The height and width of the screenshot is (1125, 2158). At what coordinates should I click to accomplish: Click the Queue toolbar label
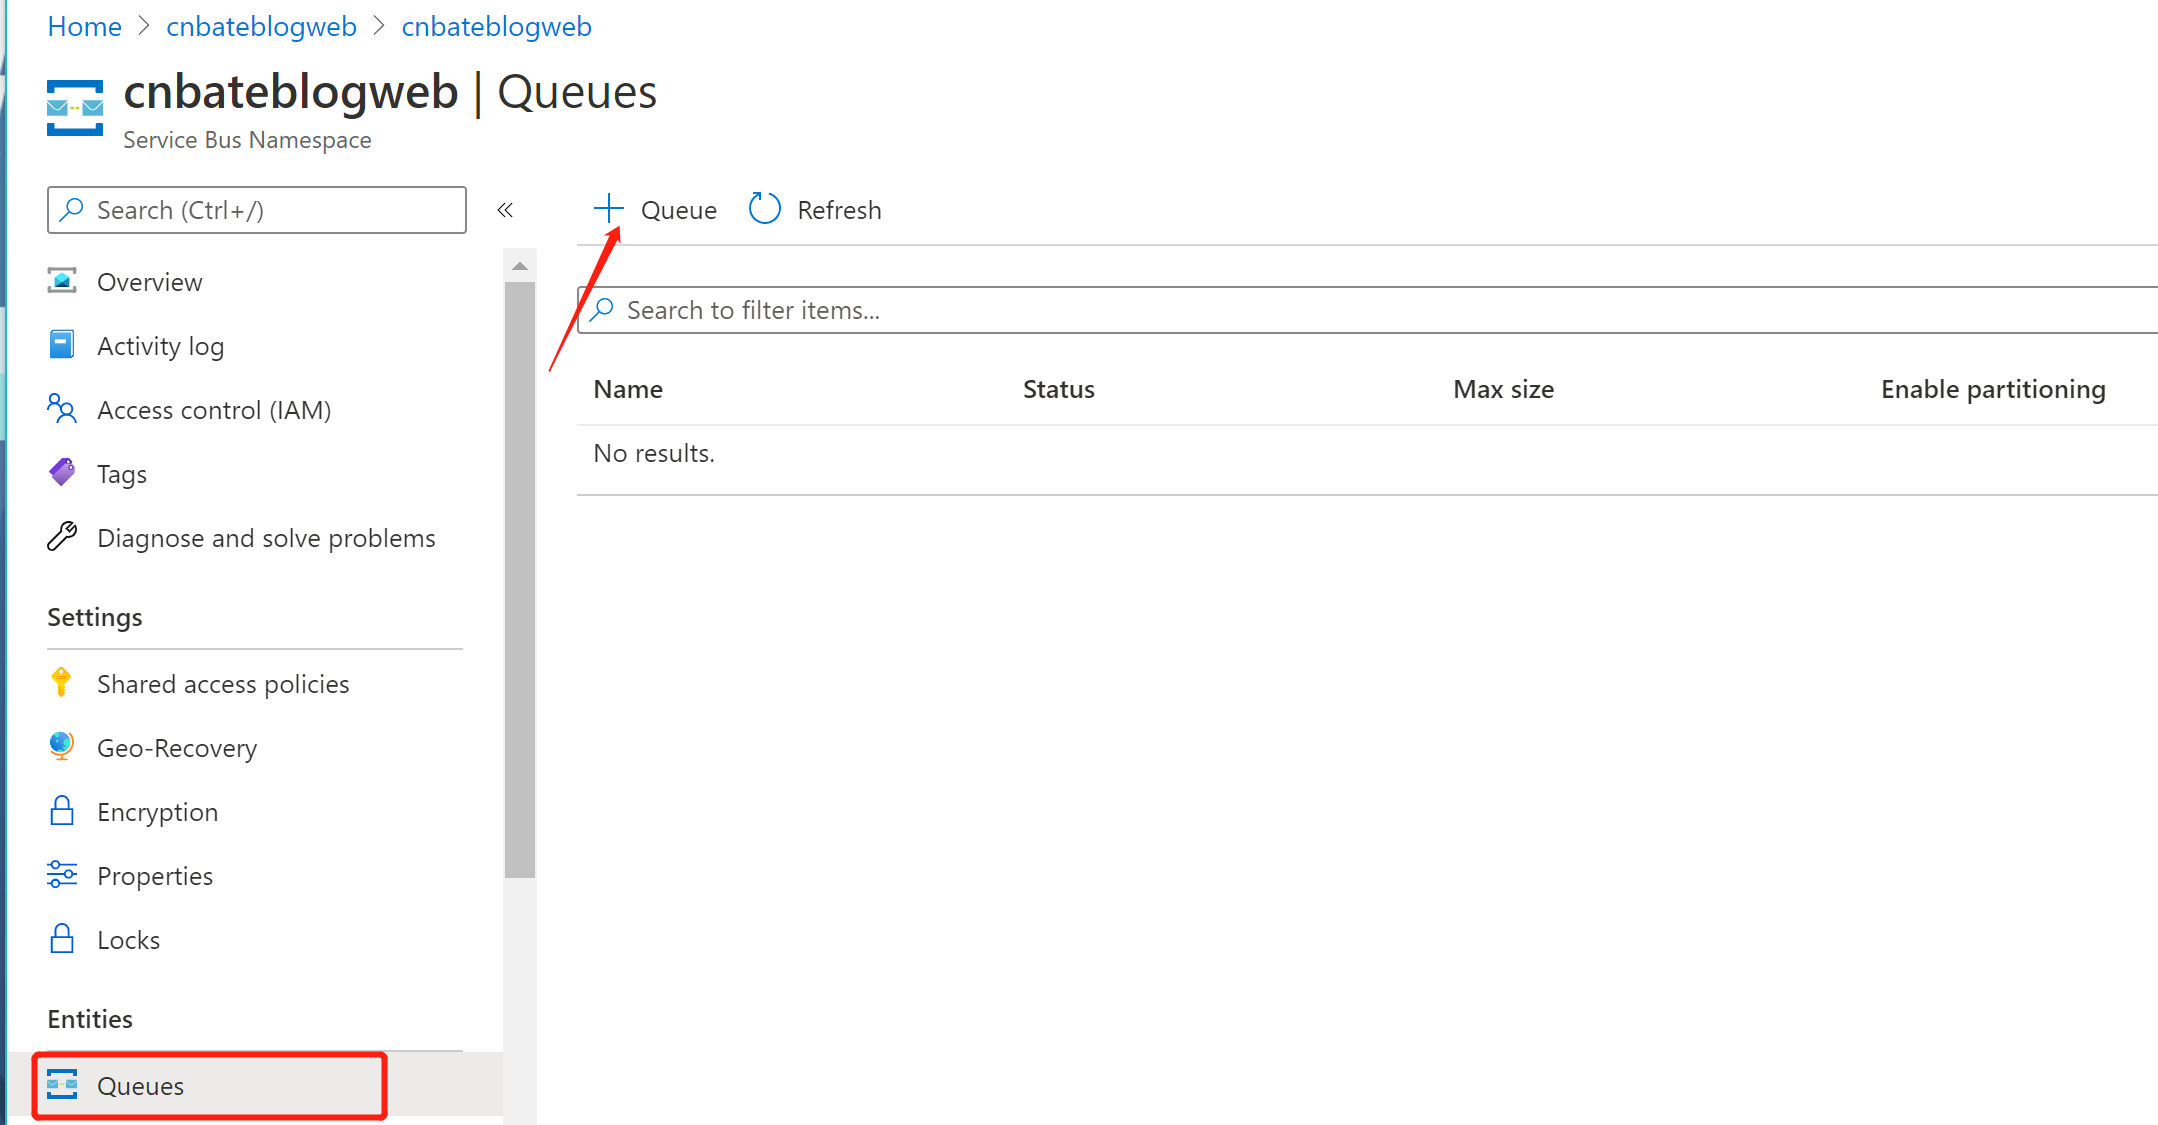pos(679,211)
